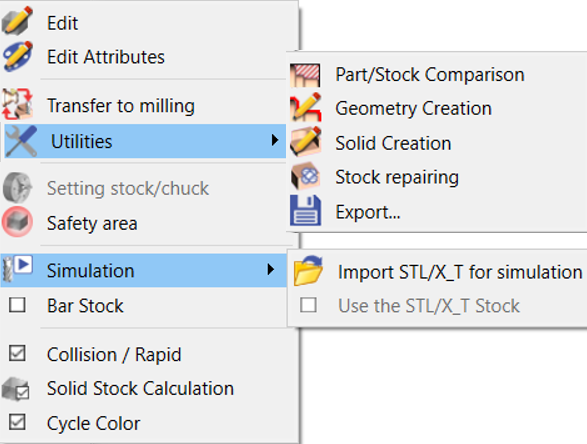Expand the Simulation submenu arrow
This screenshot has height=444, width=587.
pos(271,270)
